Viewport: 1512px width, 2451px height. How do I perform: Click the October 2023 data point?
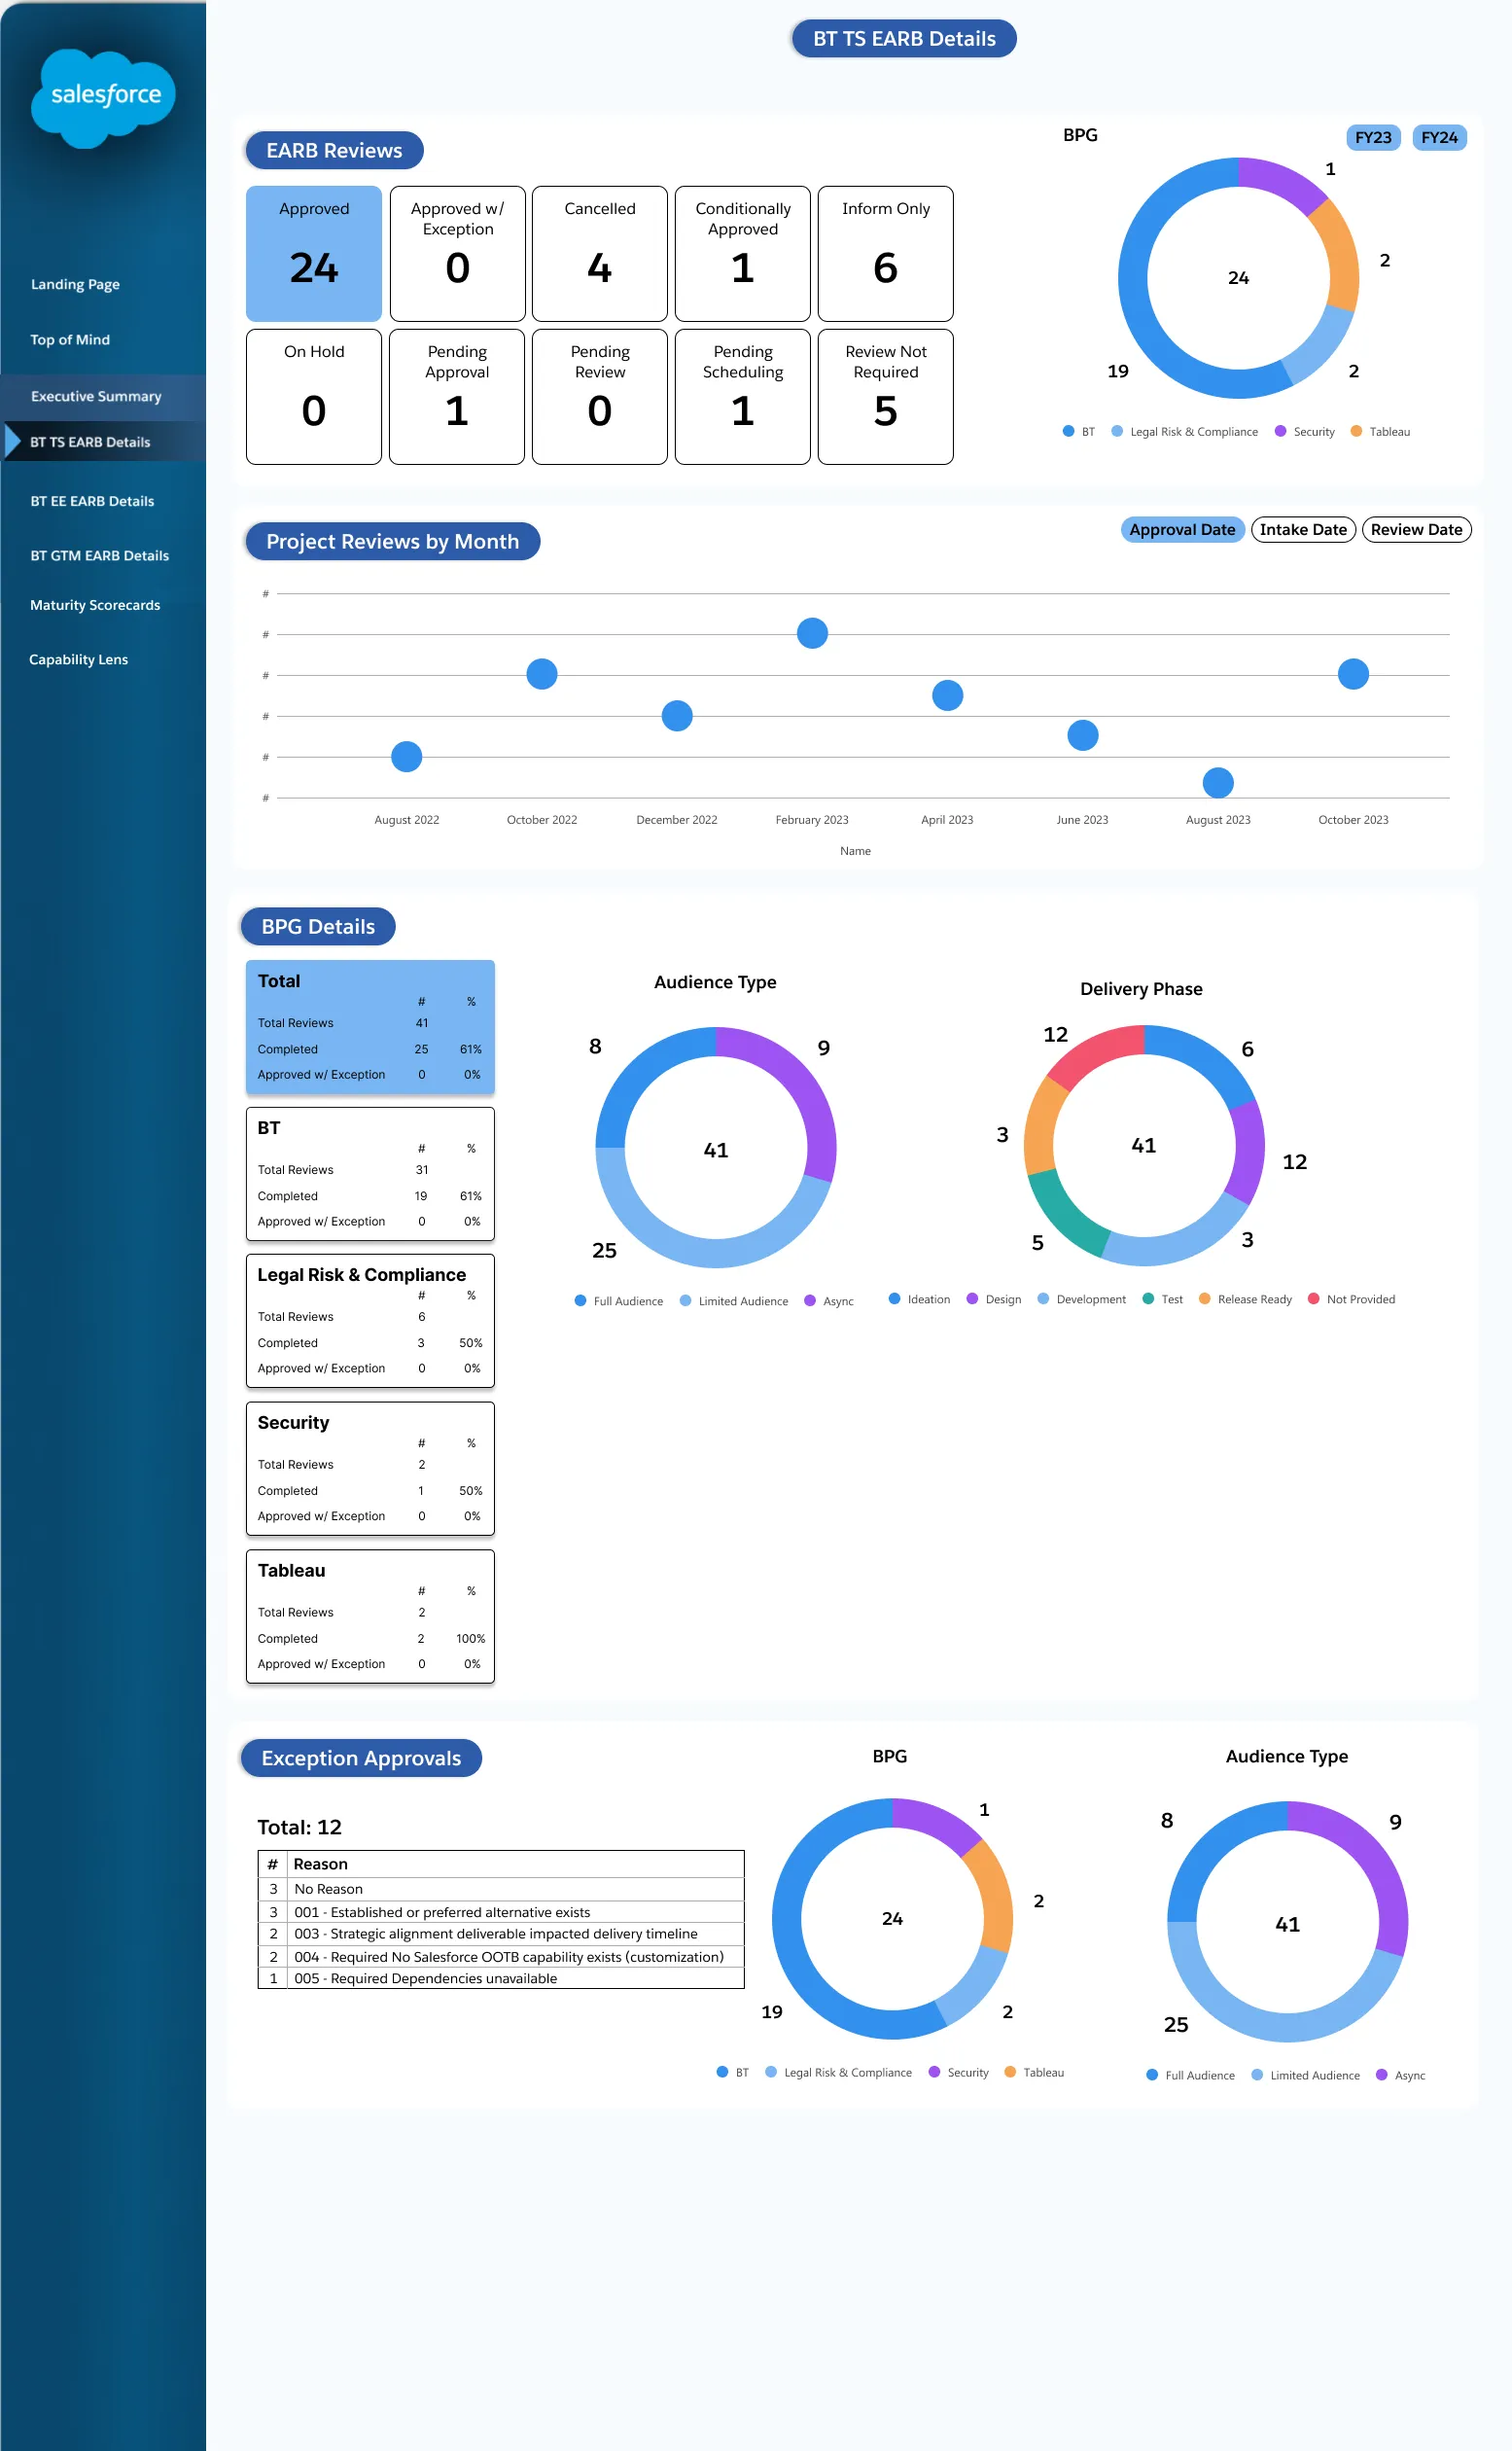click(x=1352, y=673)
